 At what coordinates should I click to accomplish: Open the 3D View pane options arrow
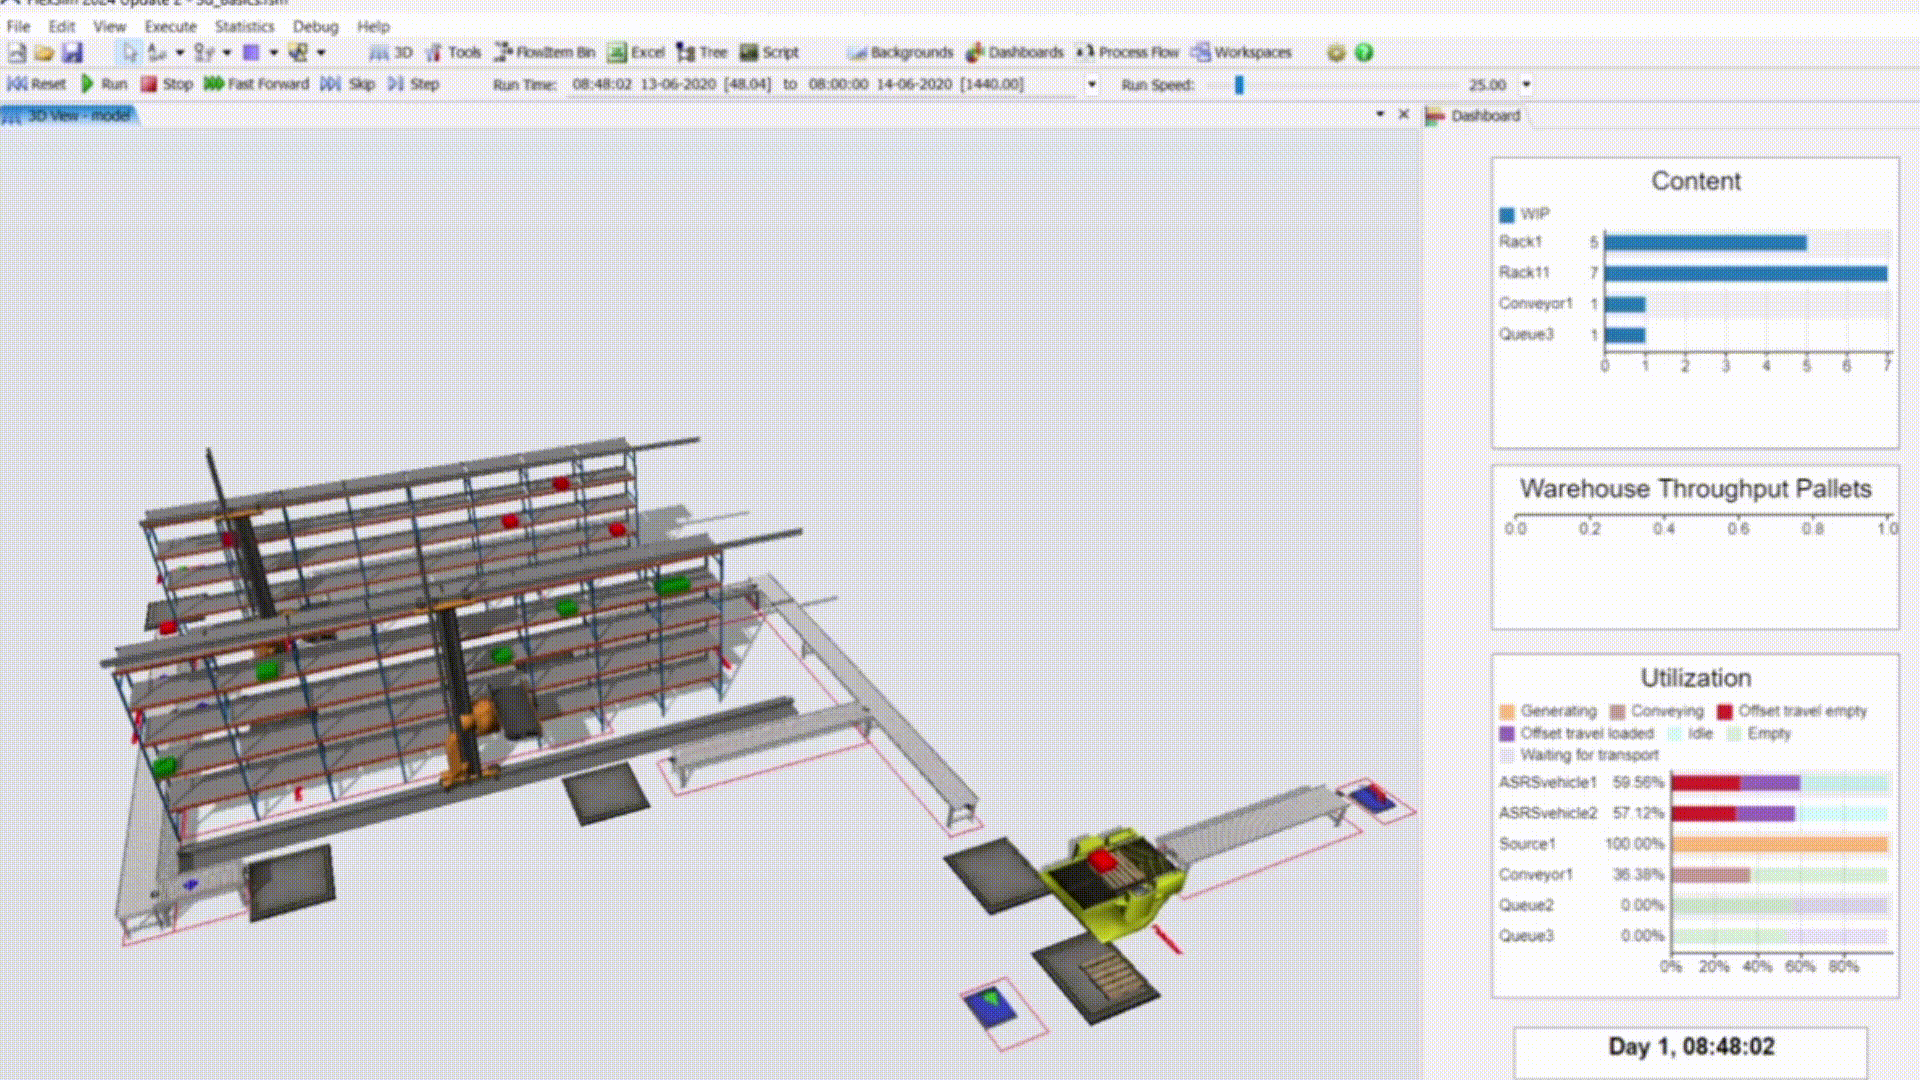click(x=1380, y=114)
